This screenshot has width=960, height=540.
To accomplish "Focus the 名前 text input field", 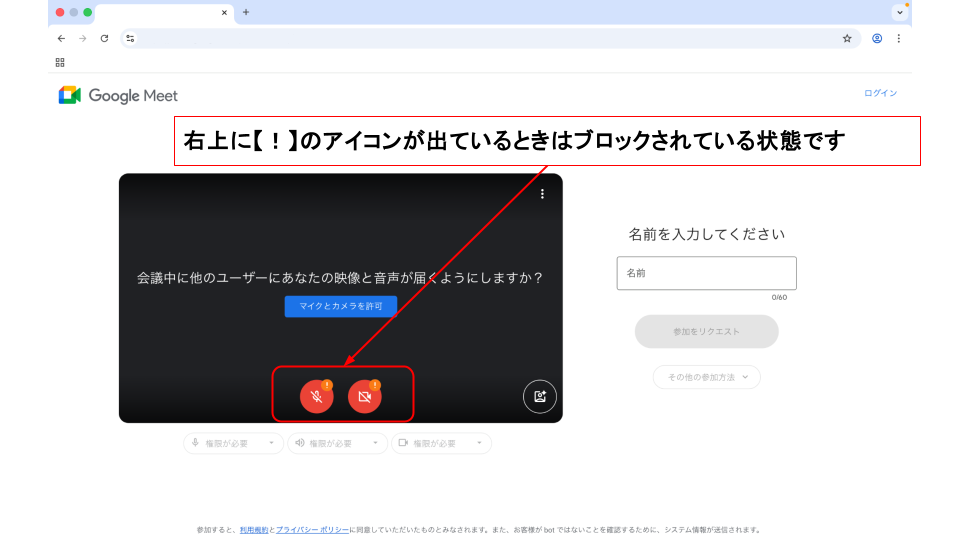I will click(706, 273).
